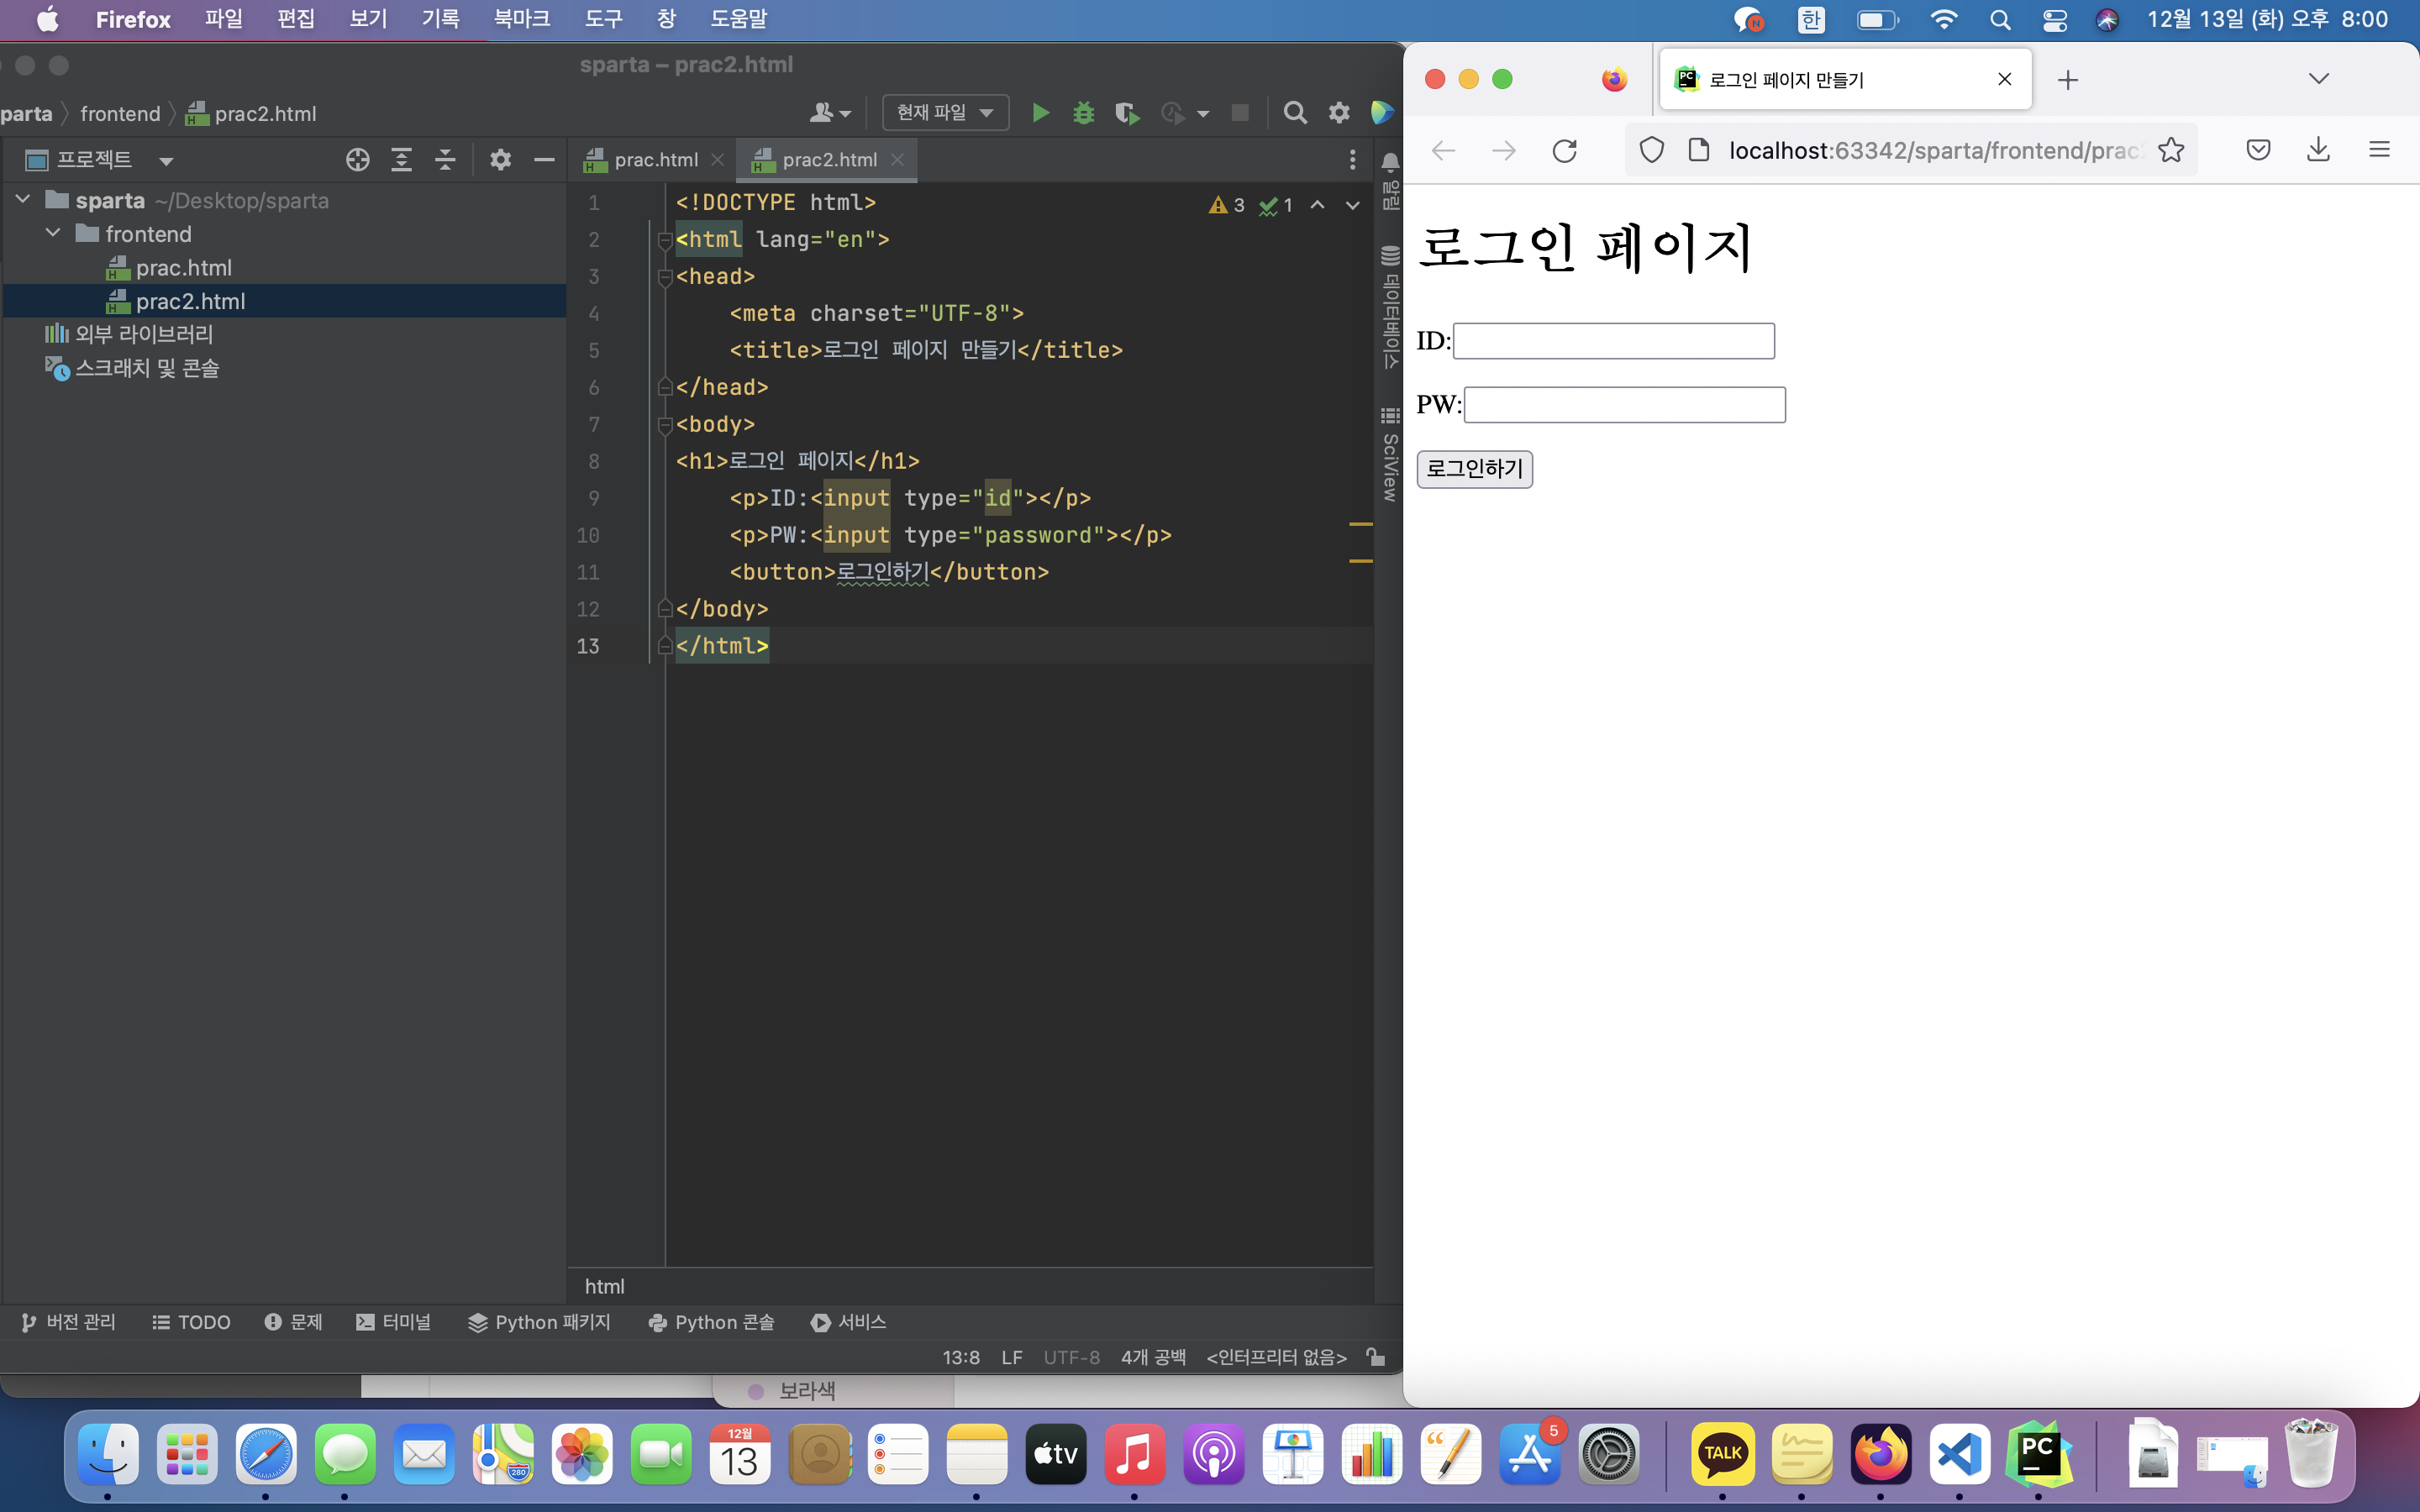Image resolution: width=2420 pixels, height=1512 pixels.
Task: Click the Firefox address bar URL
Action: click(x=1935, y=150)
